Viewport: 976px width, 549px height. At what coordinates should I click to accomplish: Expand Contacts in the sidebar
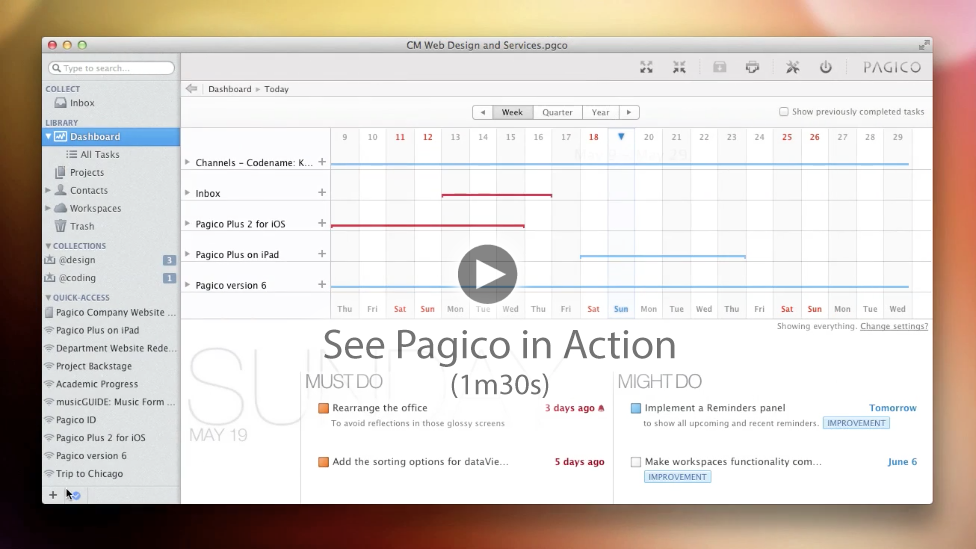click(48, 190)
